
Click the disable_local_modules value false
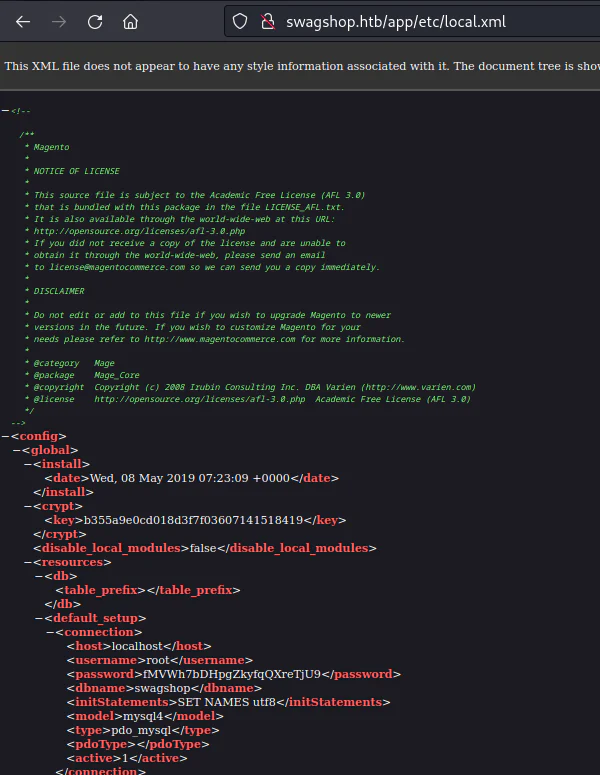coord(203,548)
